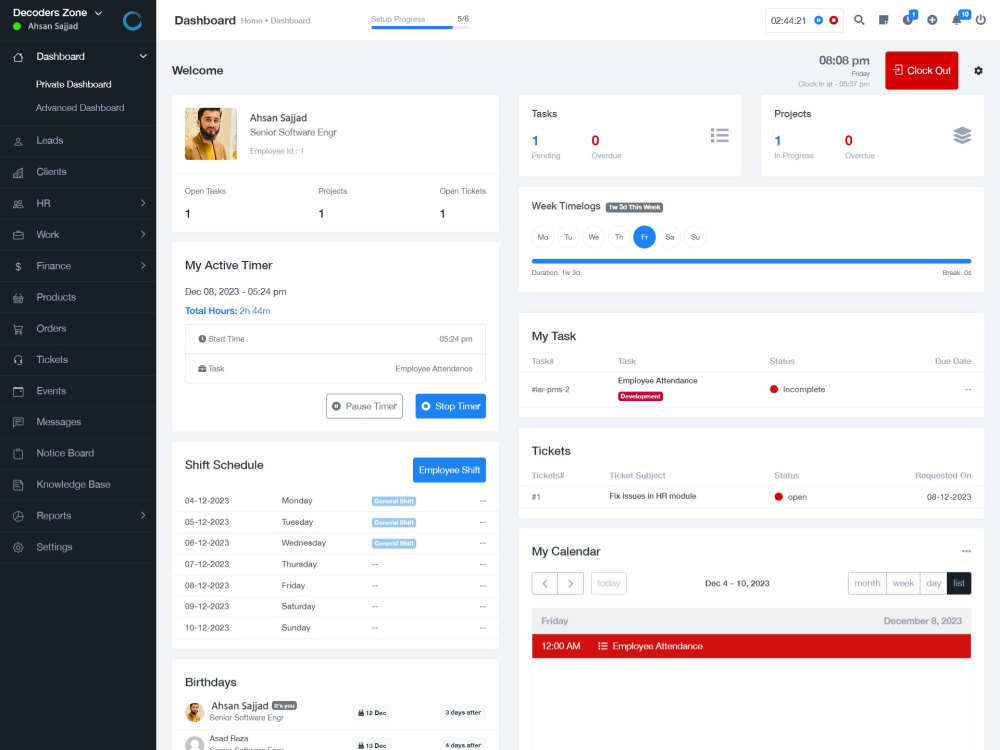The image size is (1000, 750).
Task: Click the tasks list icon in Tasks card
Action: pos(719,135)
